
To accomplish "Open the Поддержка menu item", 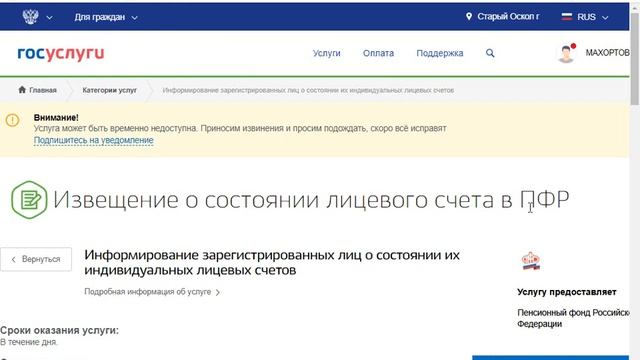I will 440,53.
